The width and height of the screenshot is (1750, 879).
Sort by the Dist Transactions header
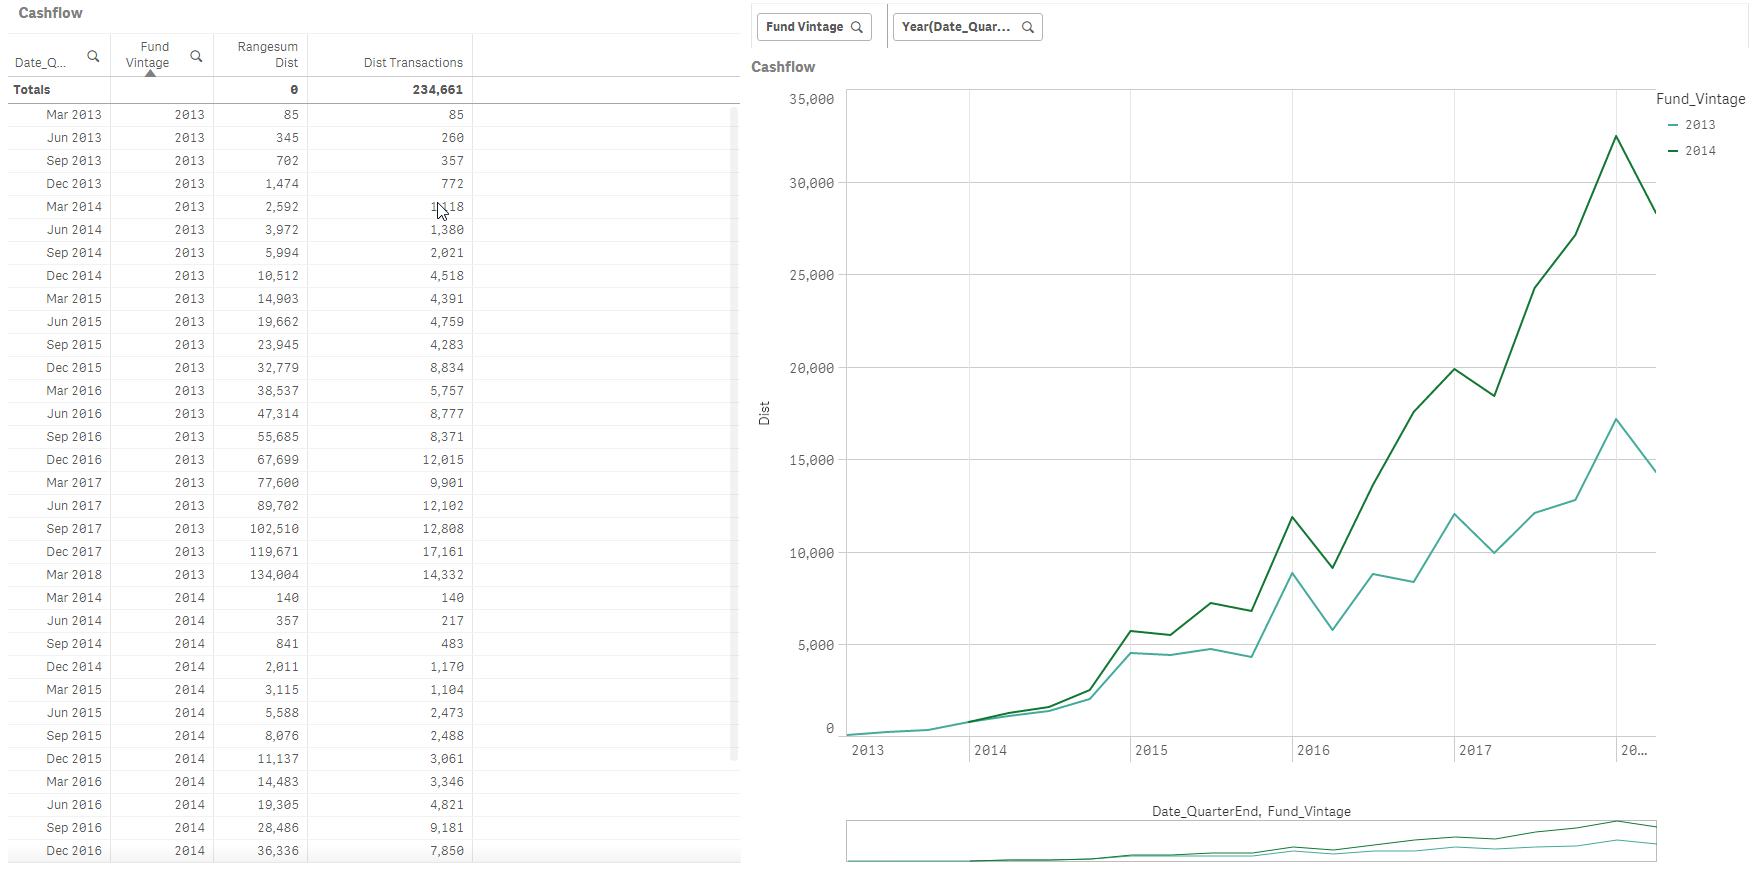[413, 63]
